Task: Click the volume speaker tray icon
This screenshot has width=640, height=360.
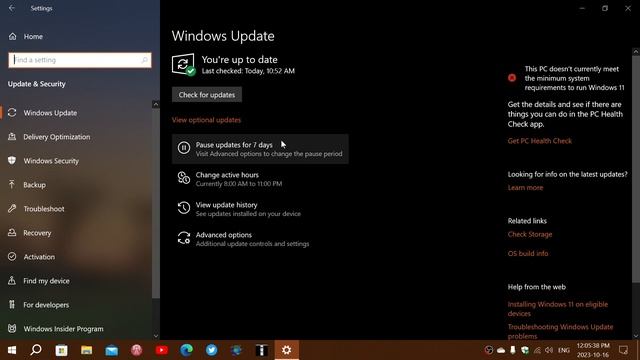Action: [x=549, y=350]
